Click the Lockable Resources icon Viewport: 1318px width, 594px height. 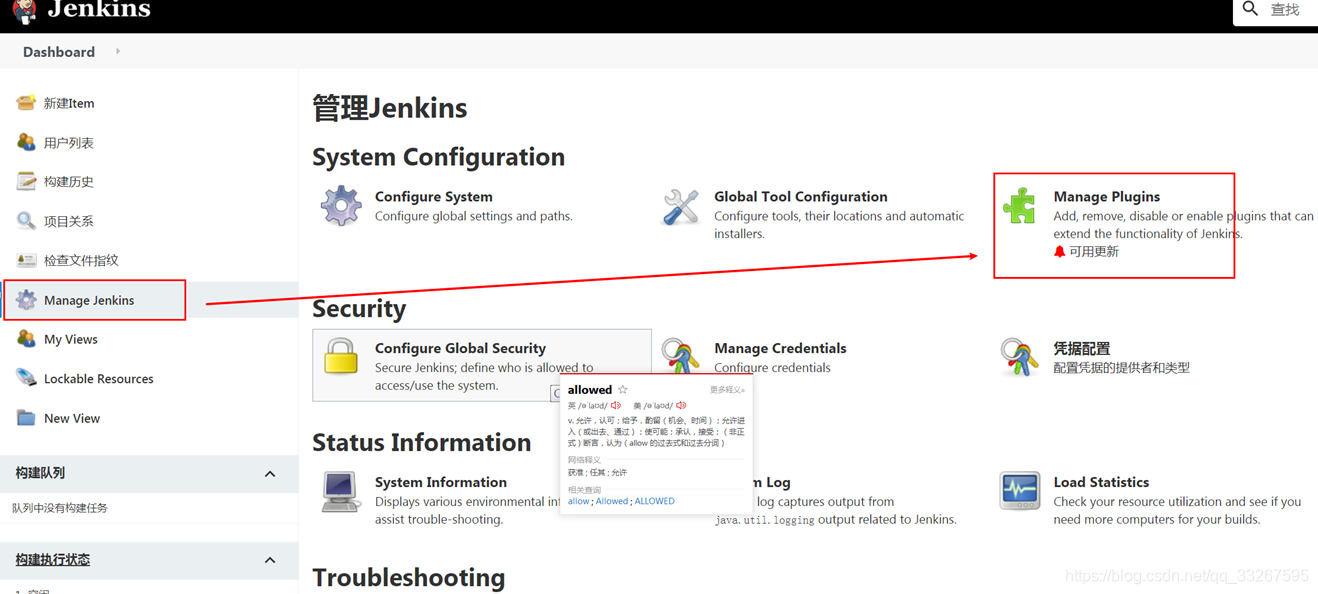coord(26,378)
